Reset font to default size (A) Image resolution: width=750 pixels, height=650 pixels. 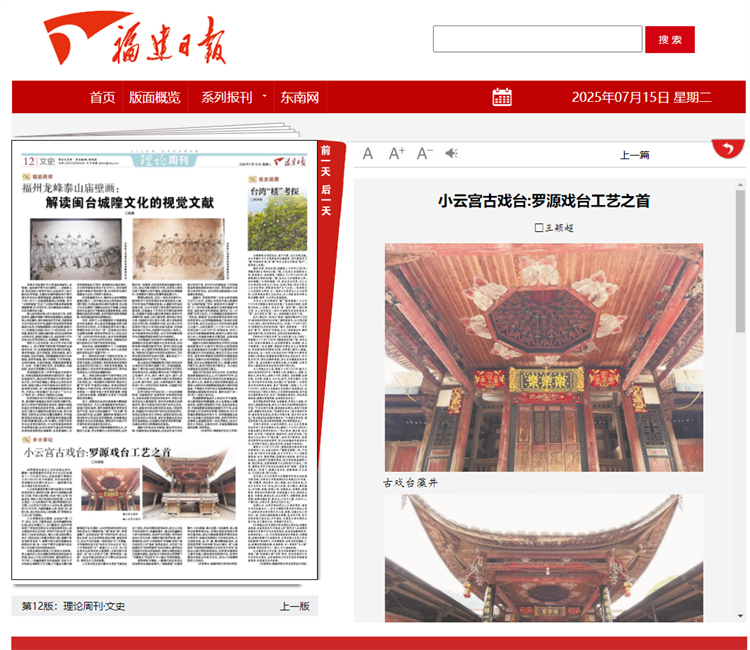[368, 153]
